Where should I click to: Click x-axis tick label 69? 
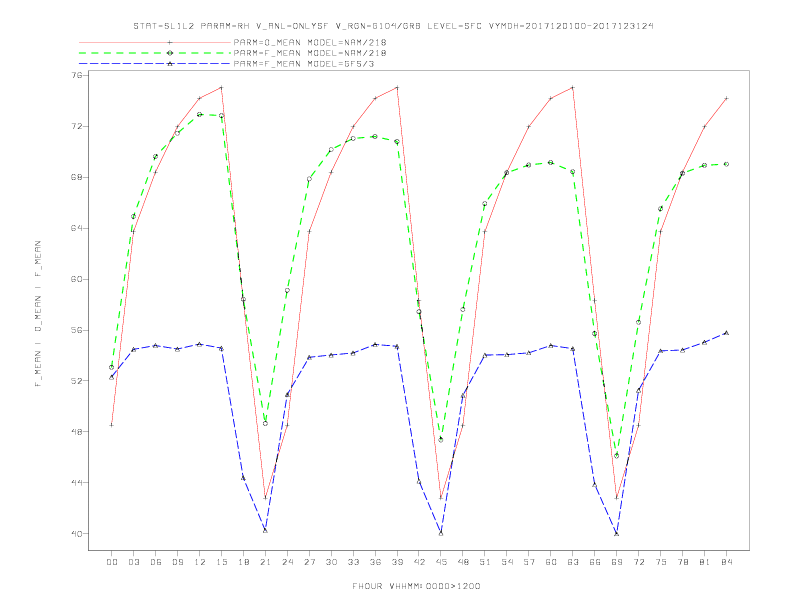[617, 562]
